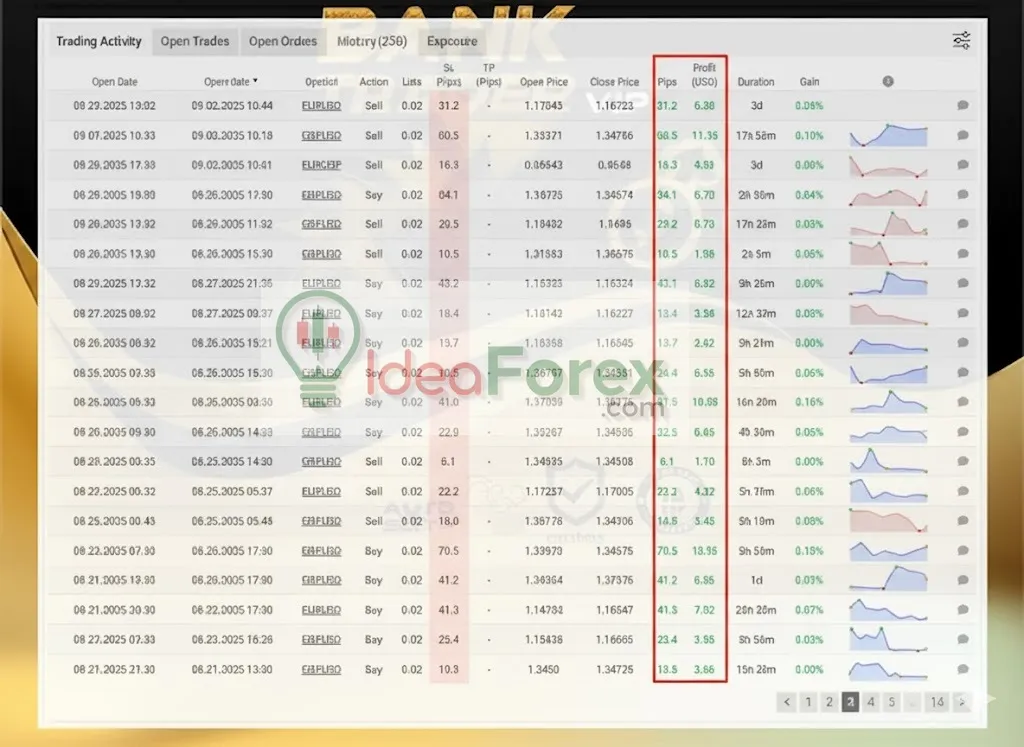Select the Exposure tab
Viewport: 1024px width, 747px height.
click(452, 41)
